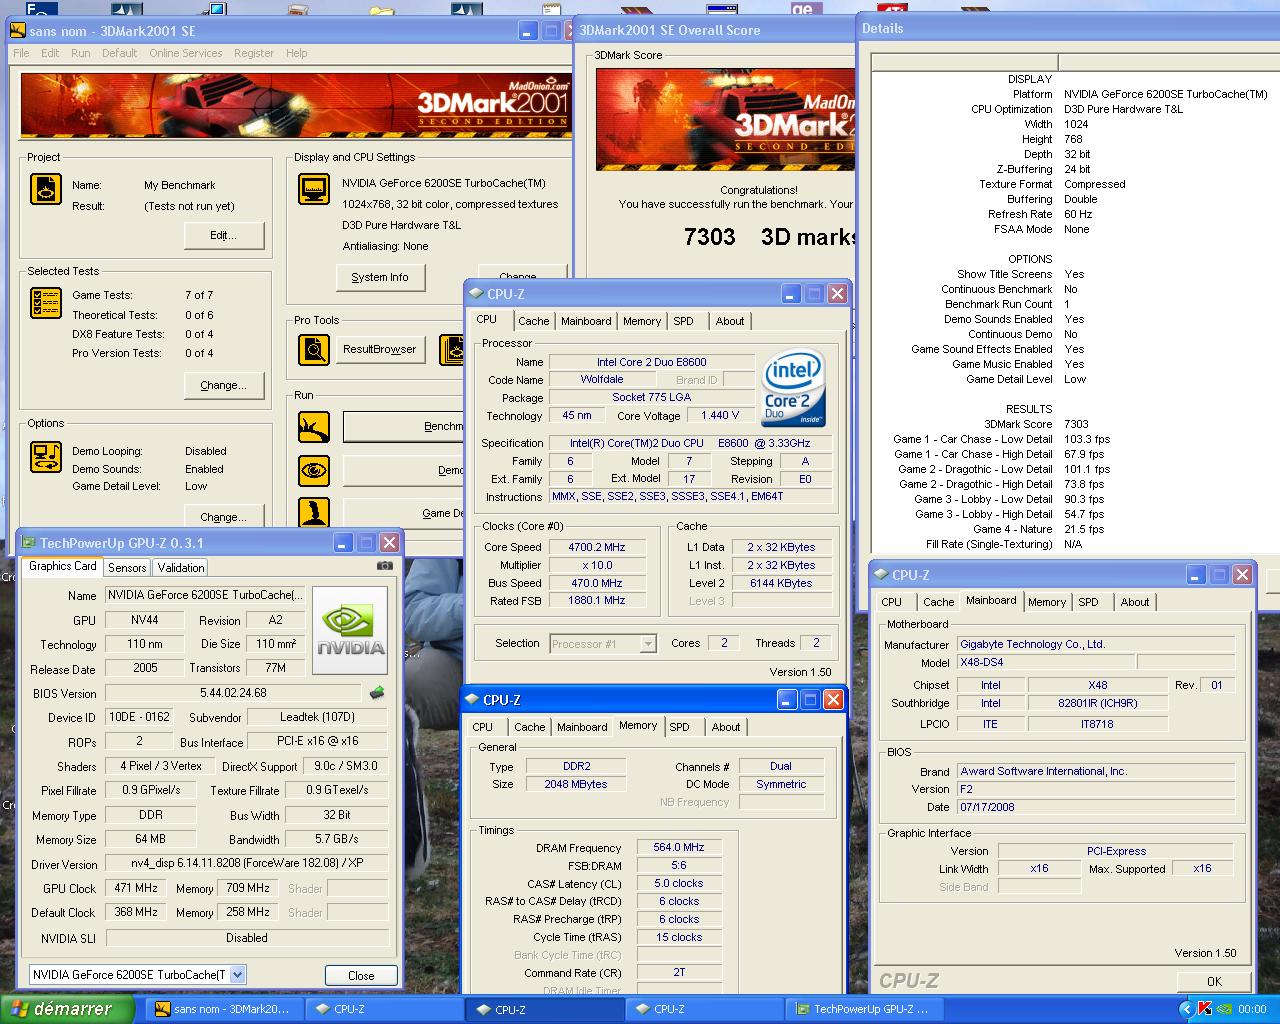The image size is (1280, 1024).
Task: Click the Project icon in 3DMark2001
Action: click(46, 189)
